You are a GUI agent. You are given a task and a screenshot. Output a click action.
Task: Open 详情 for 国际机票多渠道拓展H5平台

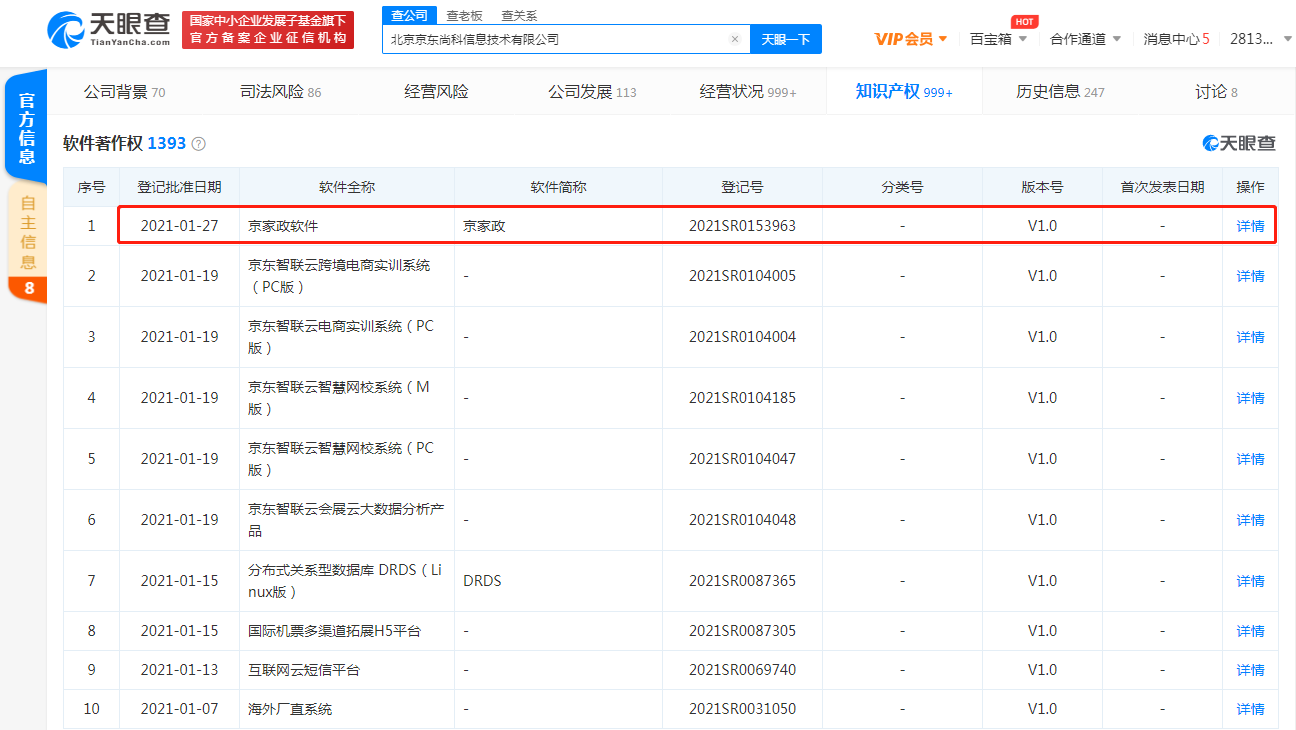[x=1250, y=631]
